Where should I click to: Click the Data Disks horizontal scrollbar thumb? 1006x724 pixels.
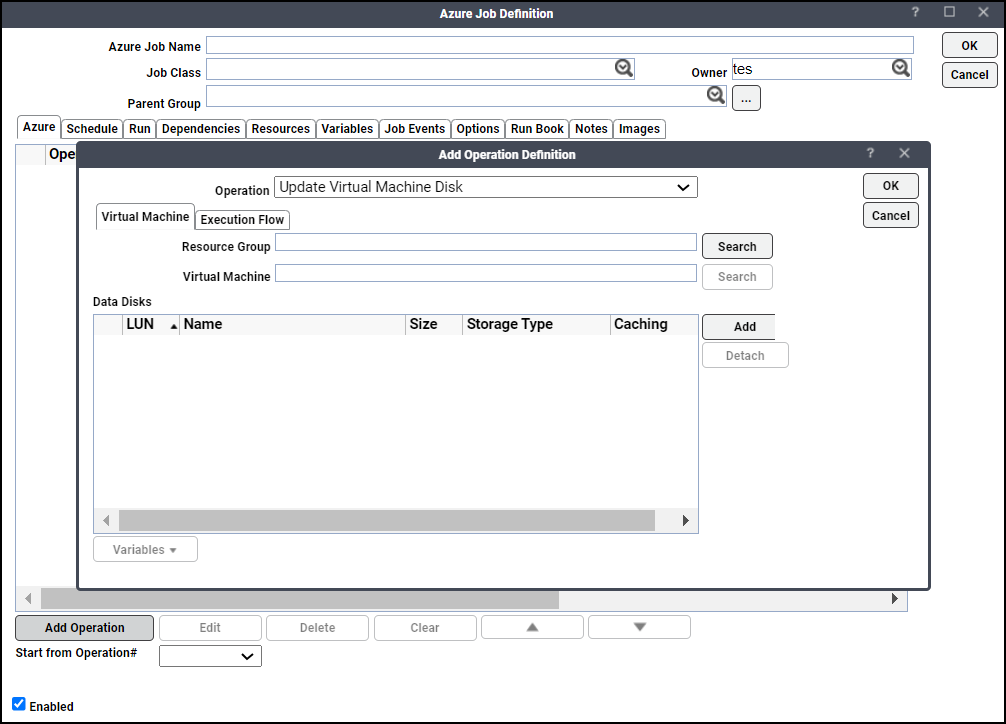387,521
